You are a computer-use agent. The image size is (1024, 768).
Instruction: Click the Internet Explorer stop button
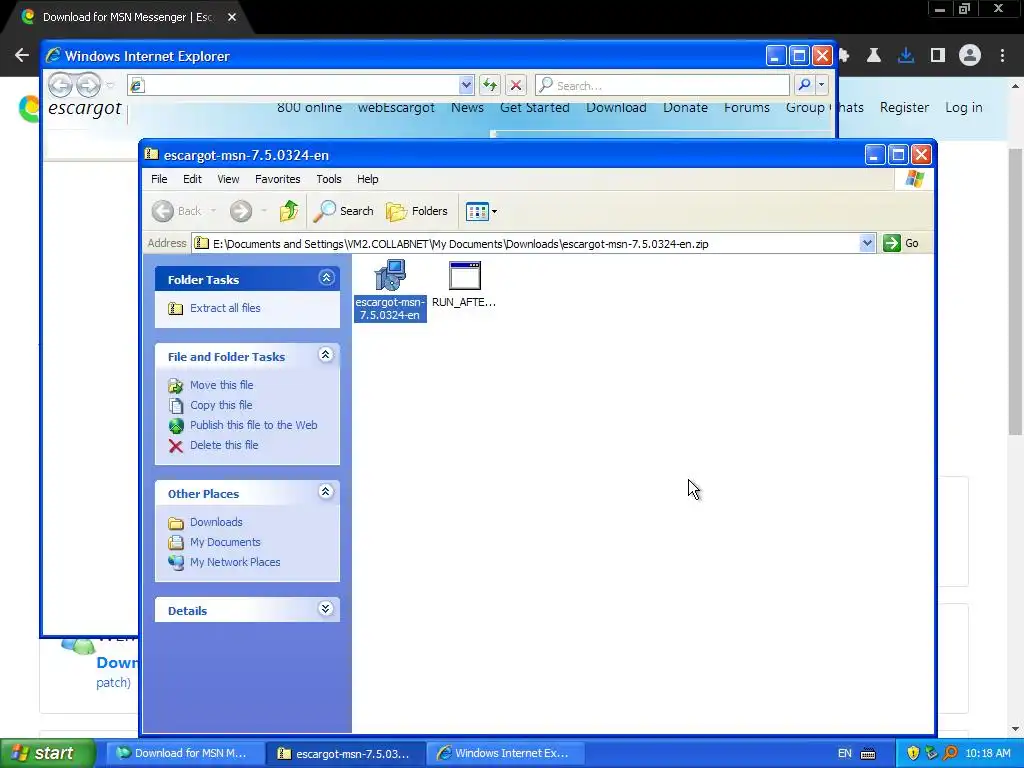515,85
